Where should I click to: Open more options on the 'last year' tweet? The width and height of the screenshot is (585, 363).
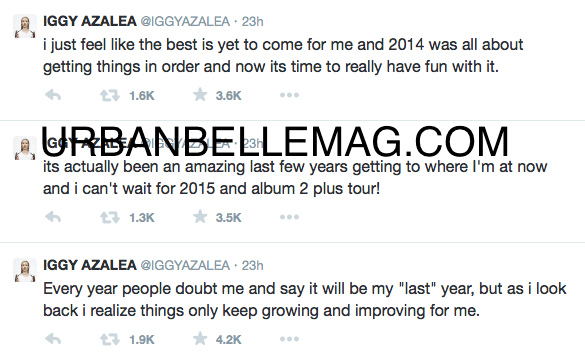click(x=290, y=339)
